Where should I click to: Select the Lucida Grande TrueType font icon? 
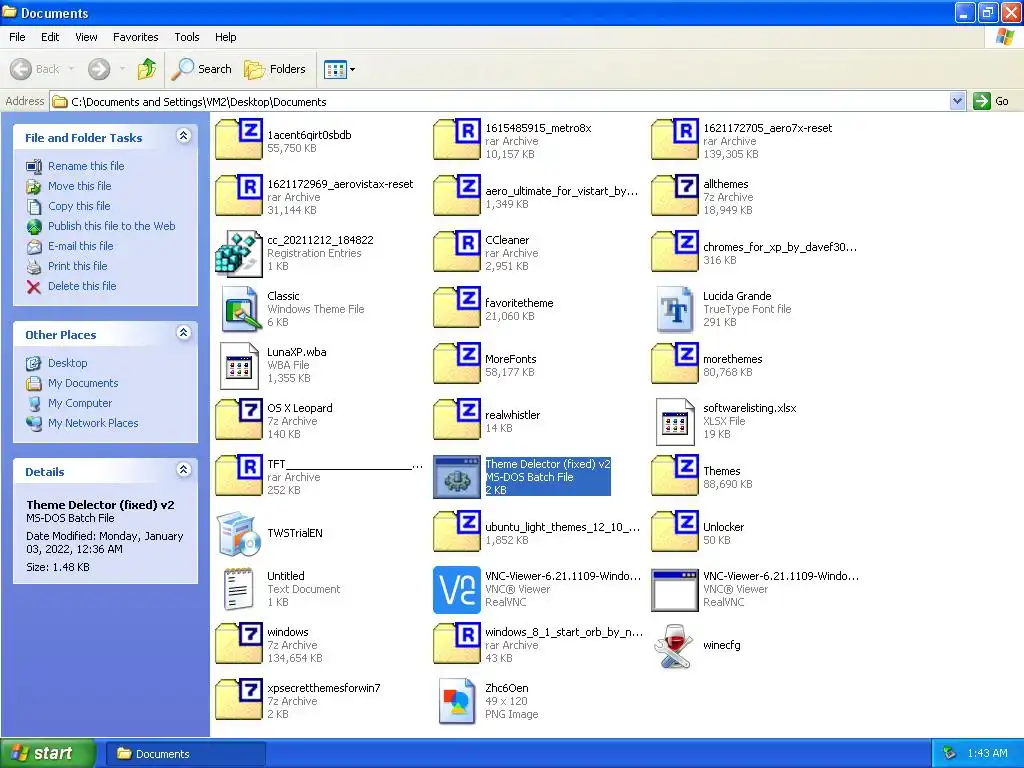[x=675, y=310]
